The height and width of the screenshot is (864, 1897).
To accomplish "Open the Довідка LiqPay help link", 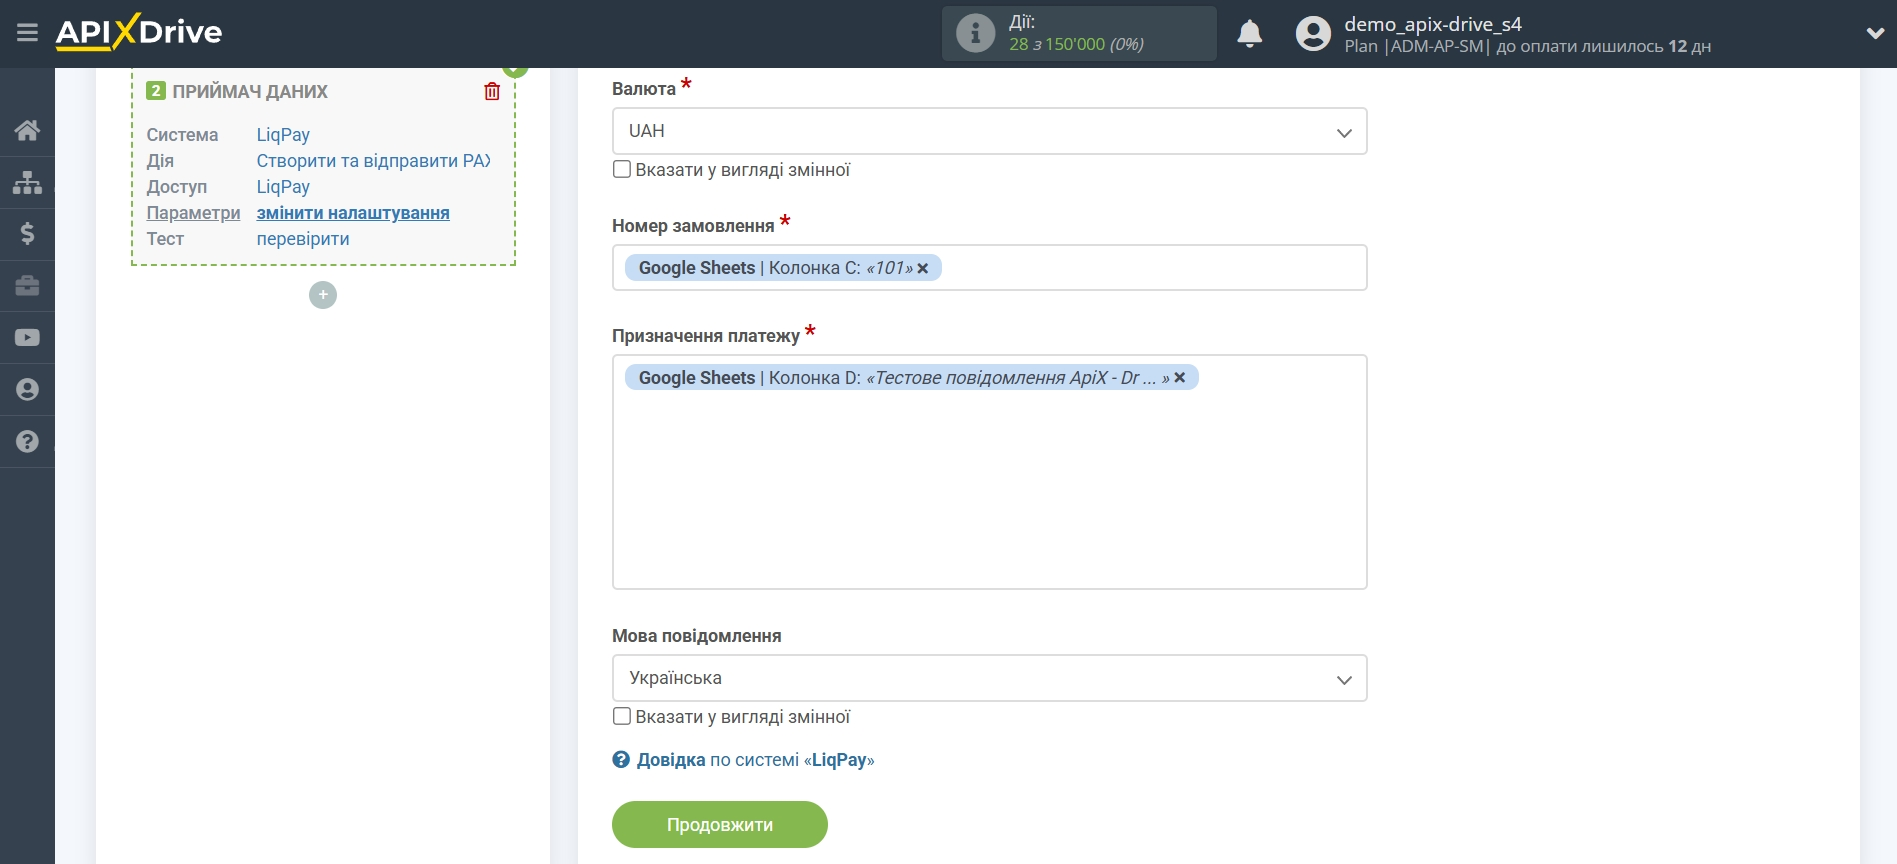I will click(x=755, y=760).
